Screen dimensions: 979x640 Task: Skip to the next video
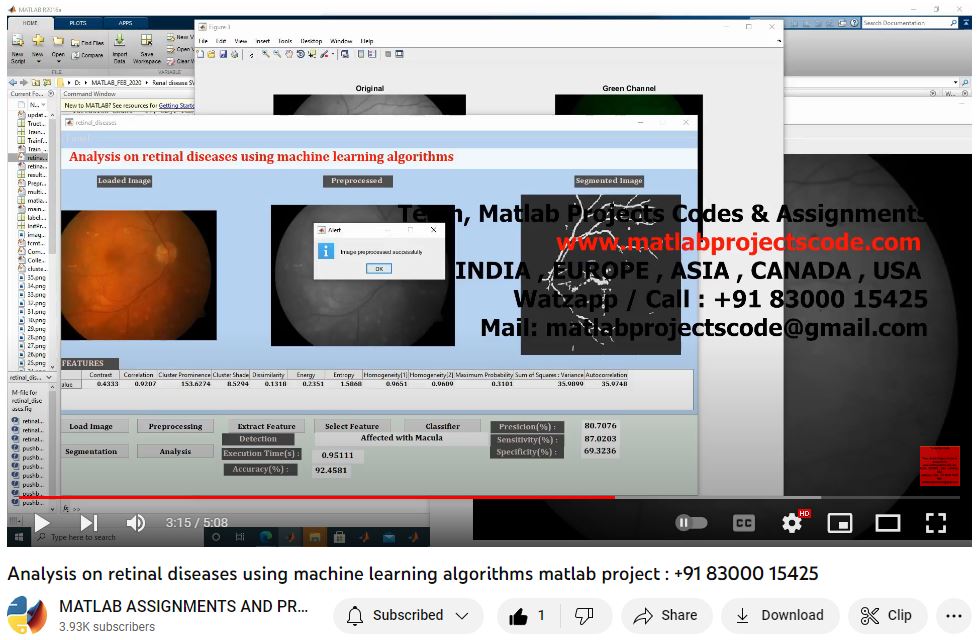(89, 523)
